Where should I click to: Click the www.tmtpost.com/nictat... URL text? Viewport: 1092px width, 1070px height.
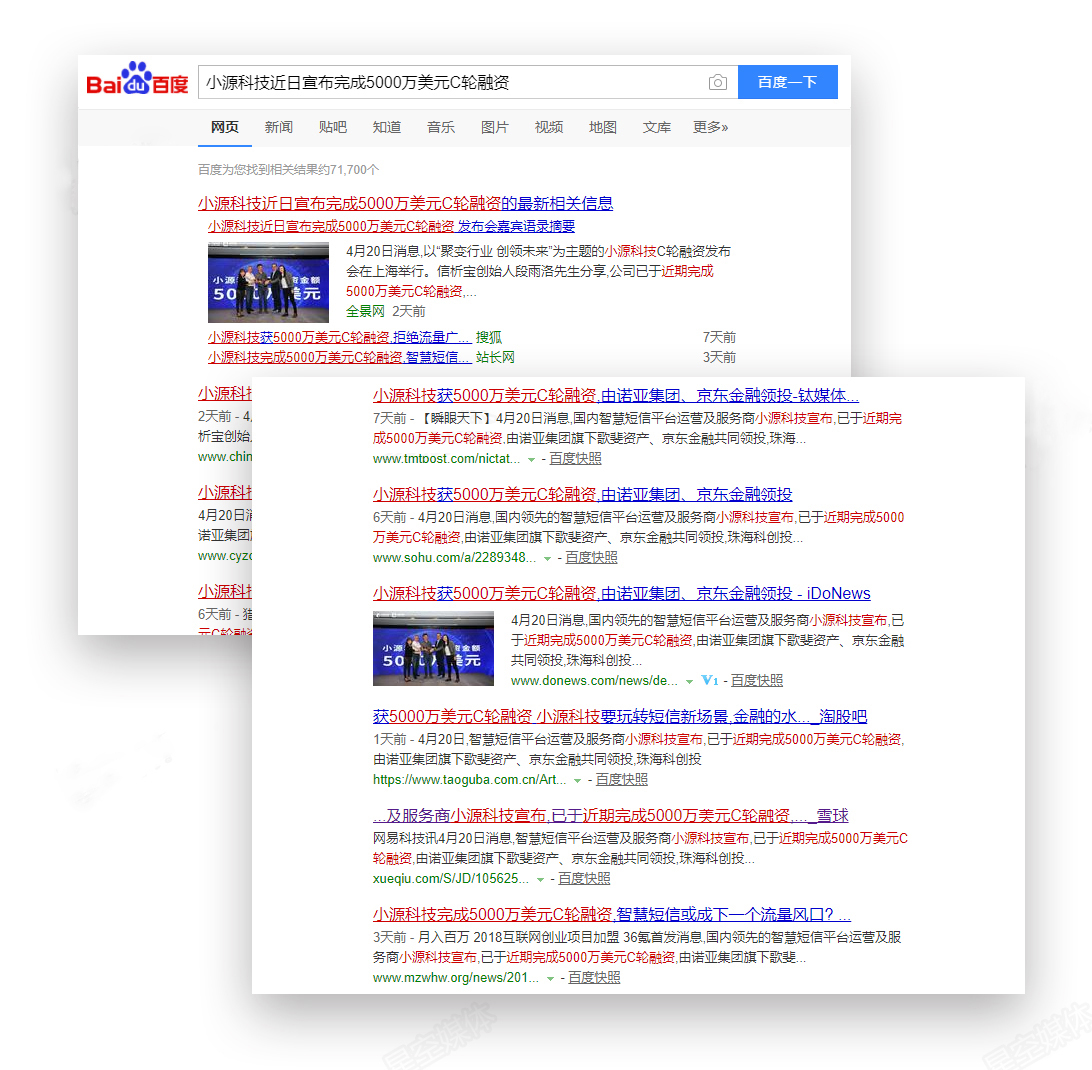coord(446,458)
